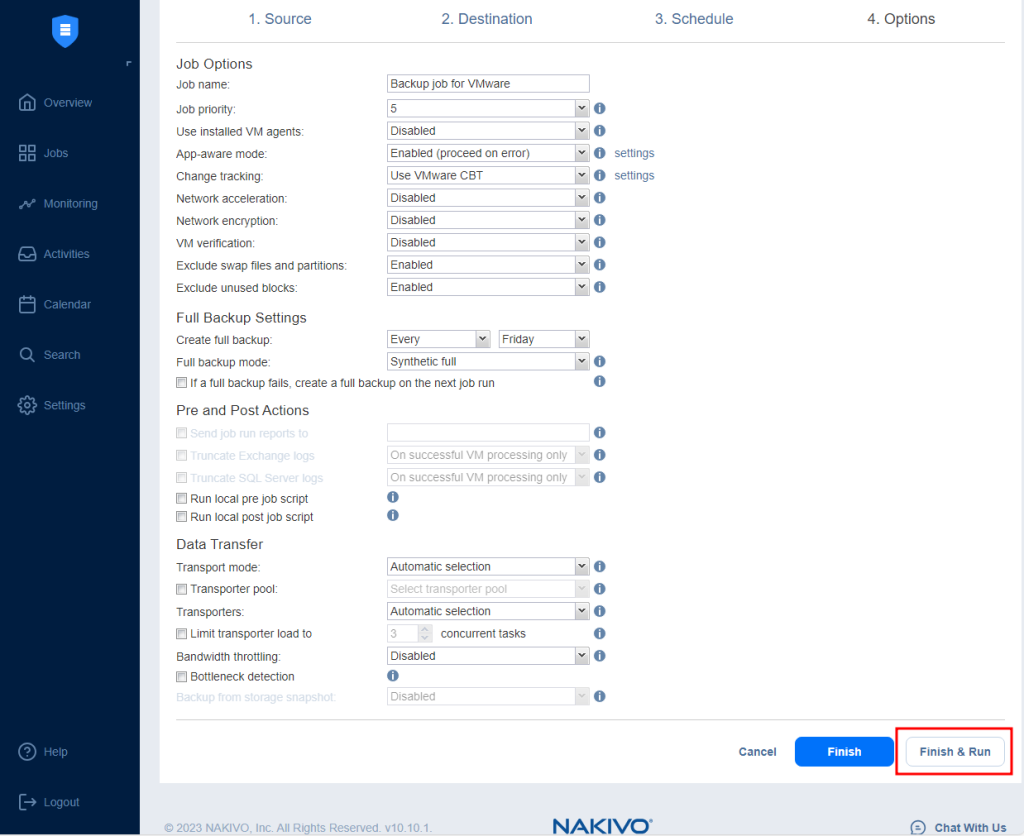The height and width of the screenshot is (836, 1024).
Task: Enable Bottleneck detection checkbox
Action: 182,677
